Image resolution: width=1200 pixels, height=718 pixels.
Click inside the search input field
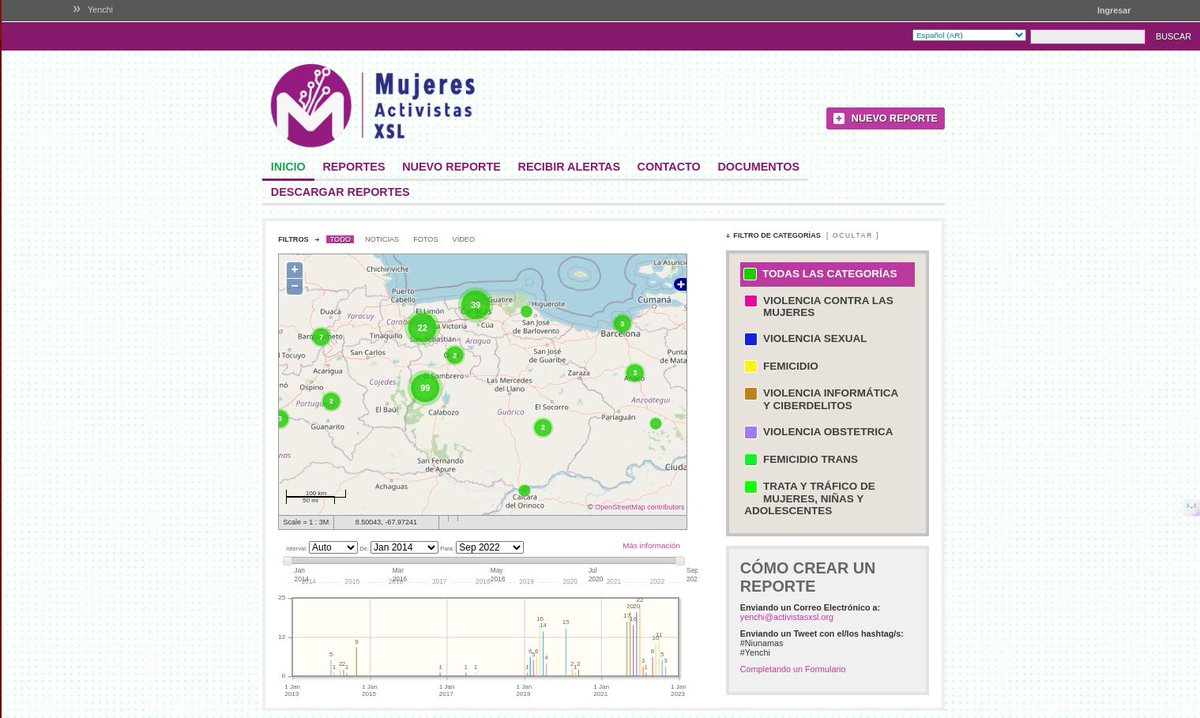click(1087, 36)
